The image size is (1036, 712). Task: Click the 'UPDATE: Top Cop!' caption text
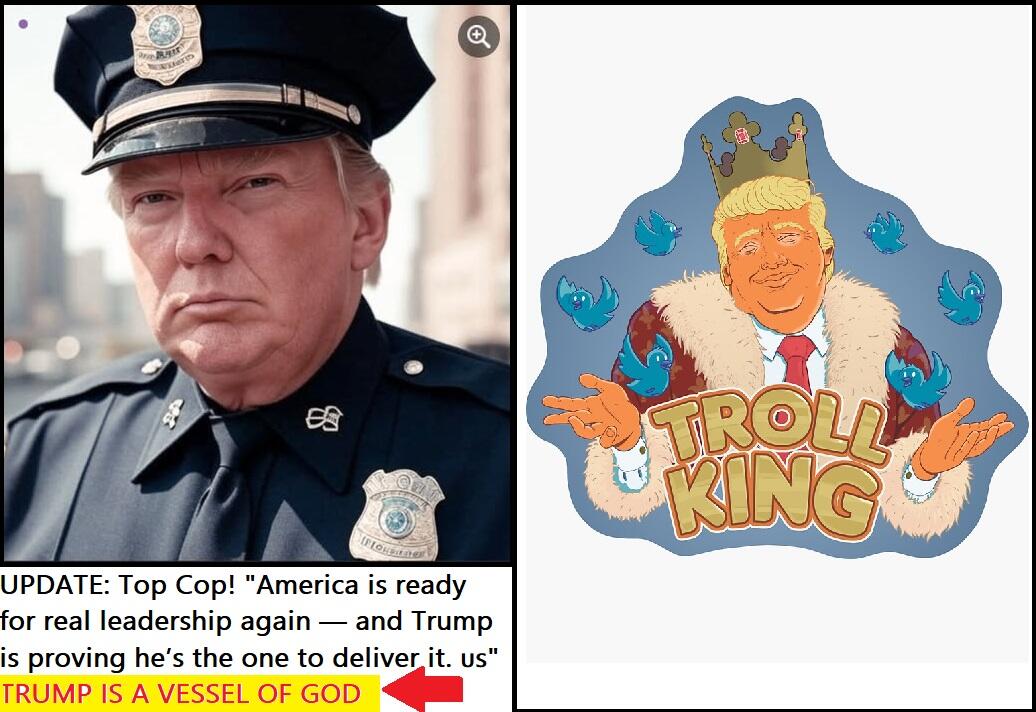click(118, 585)
